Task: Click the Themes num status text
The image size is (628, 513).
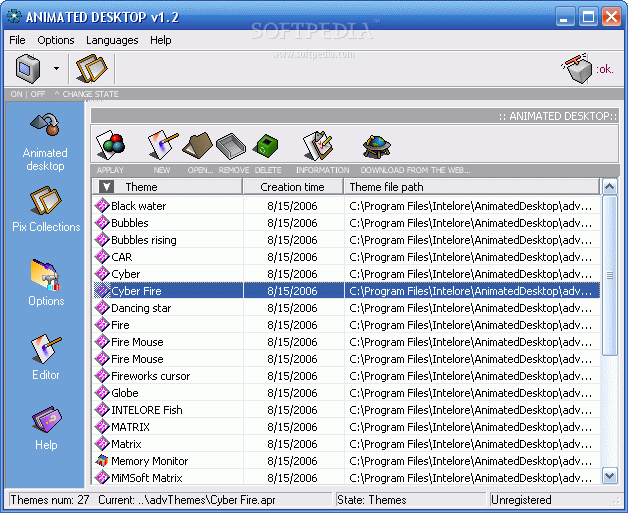Action: click(50, 500)
